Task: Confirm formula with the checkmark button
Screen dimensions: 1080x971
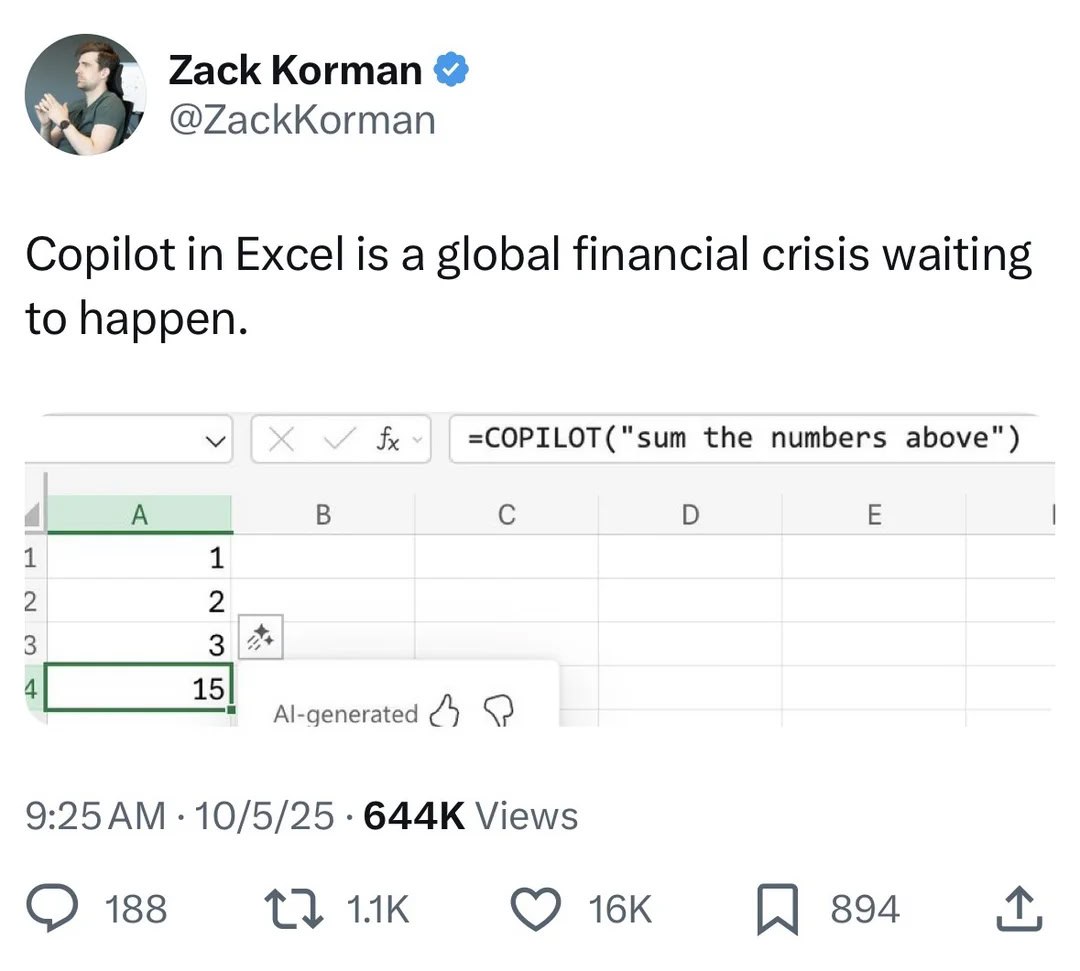Action: coord(339,439)
